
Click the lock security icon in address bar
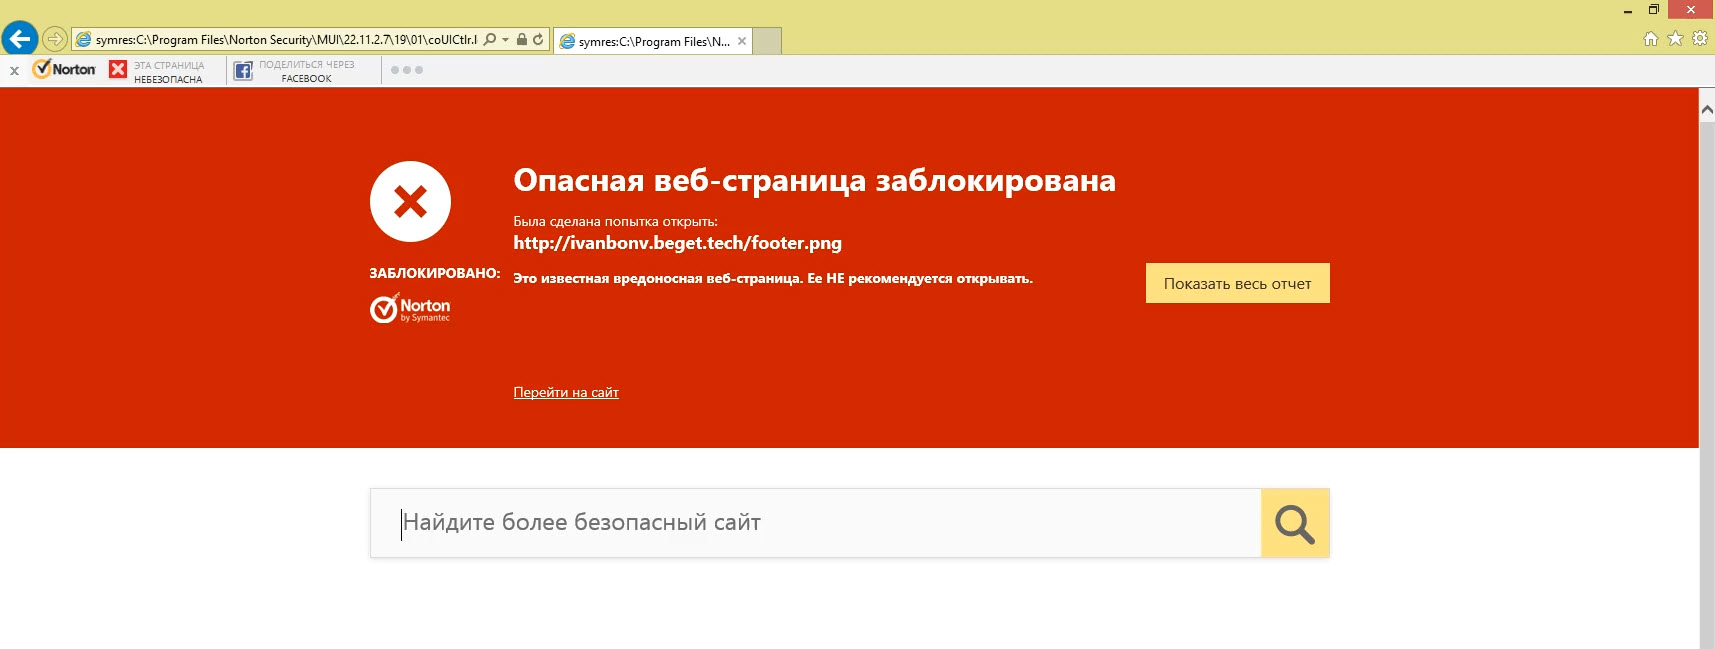[522, 40]
